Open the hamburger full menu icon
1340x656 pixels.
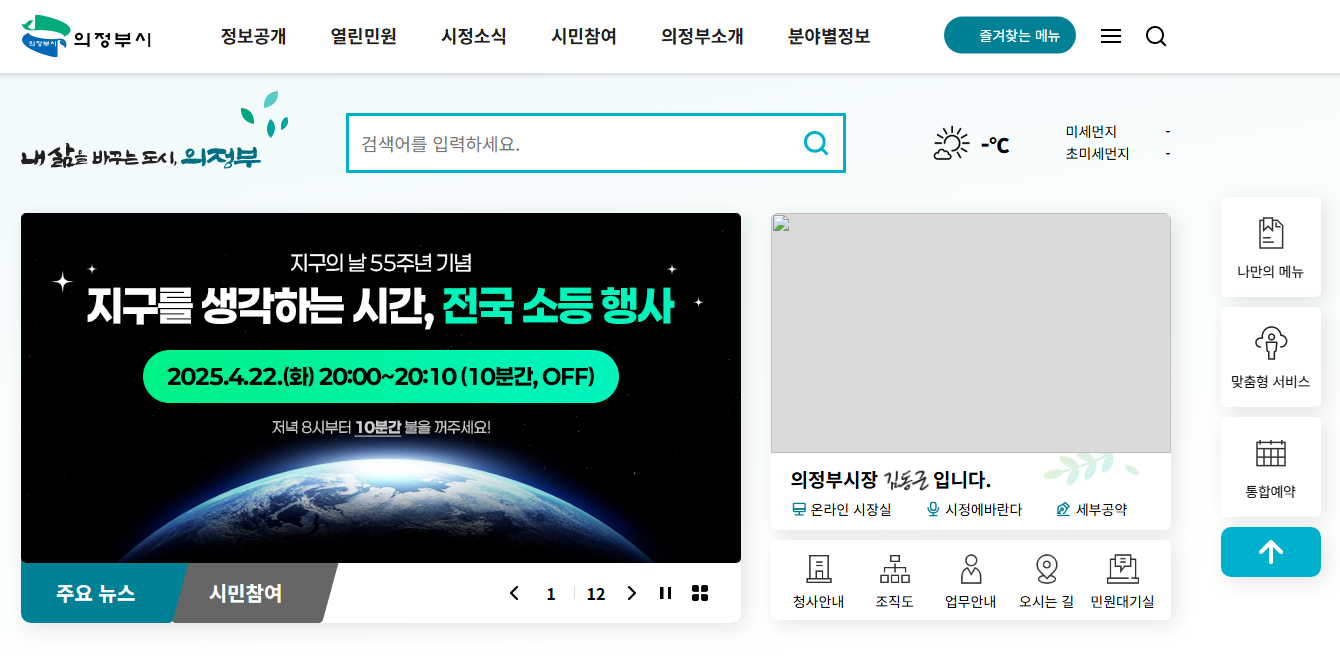1110,36
